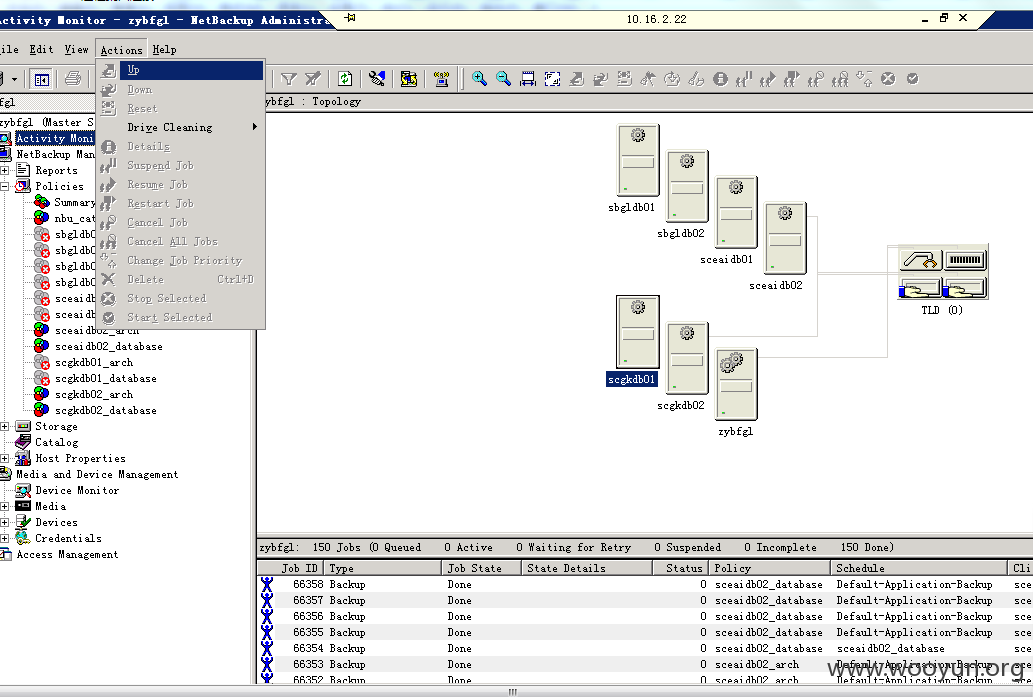Open the Help menu
Image resolution: width=1033 pixels, height=697 pixels.
coord(164,49)
